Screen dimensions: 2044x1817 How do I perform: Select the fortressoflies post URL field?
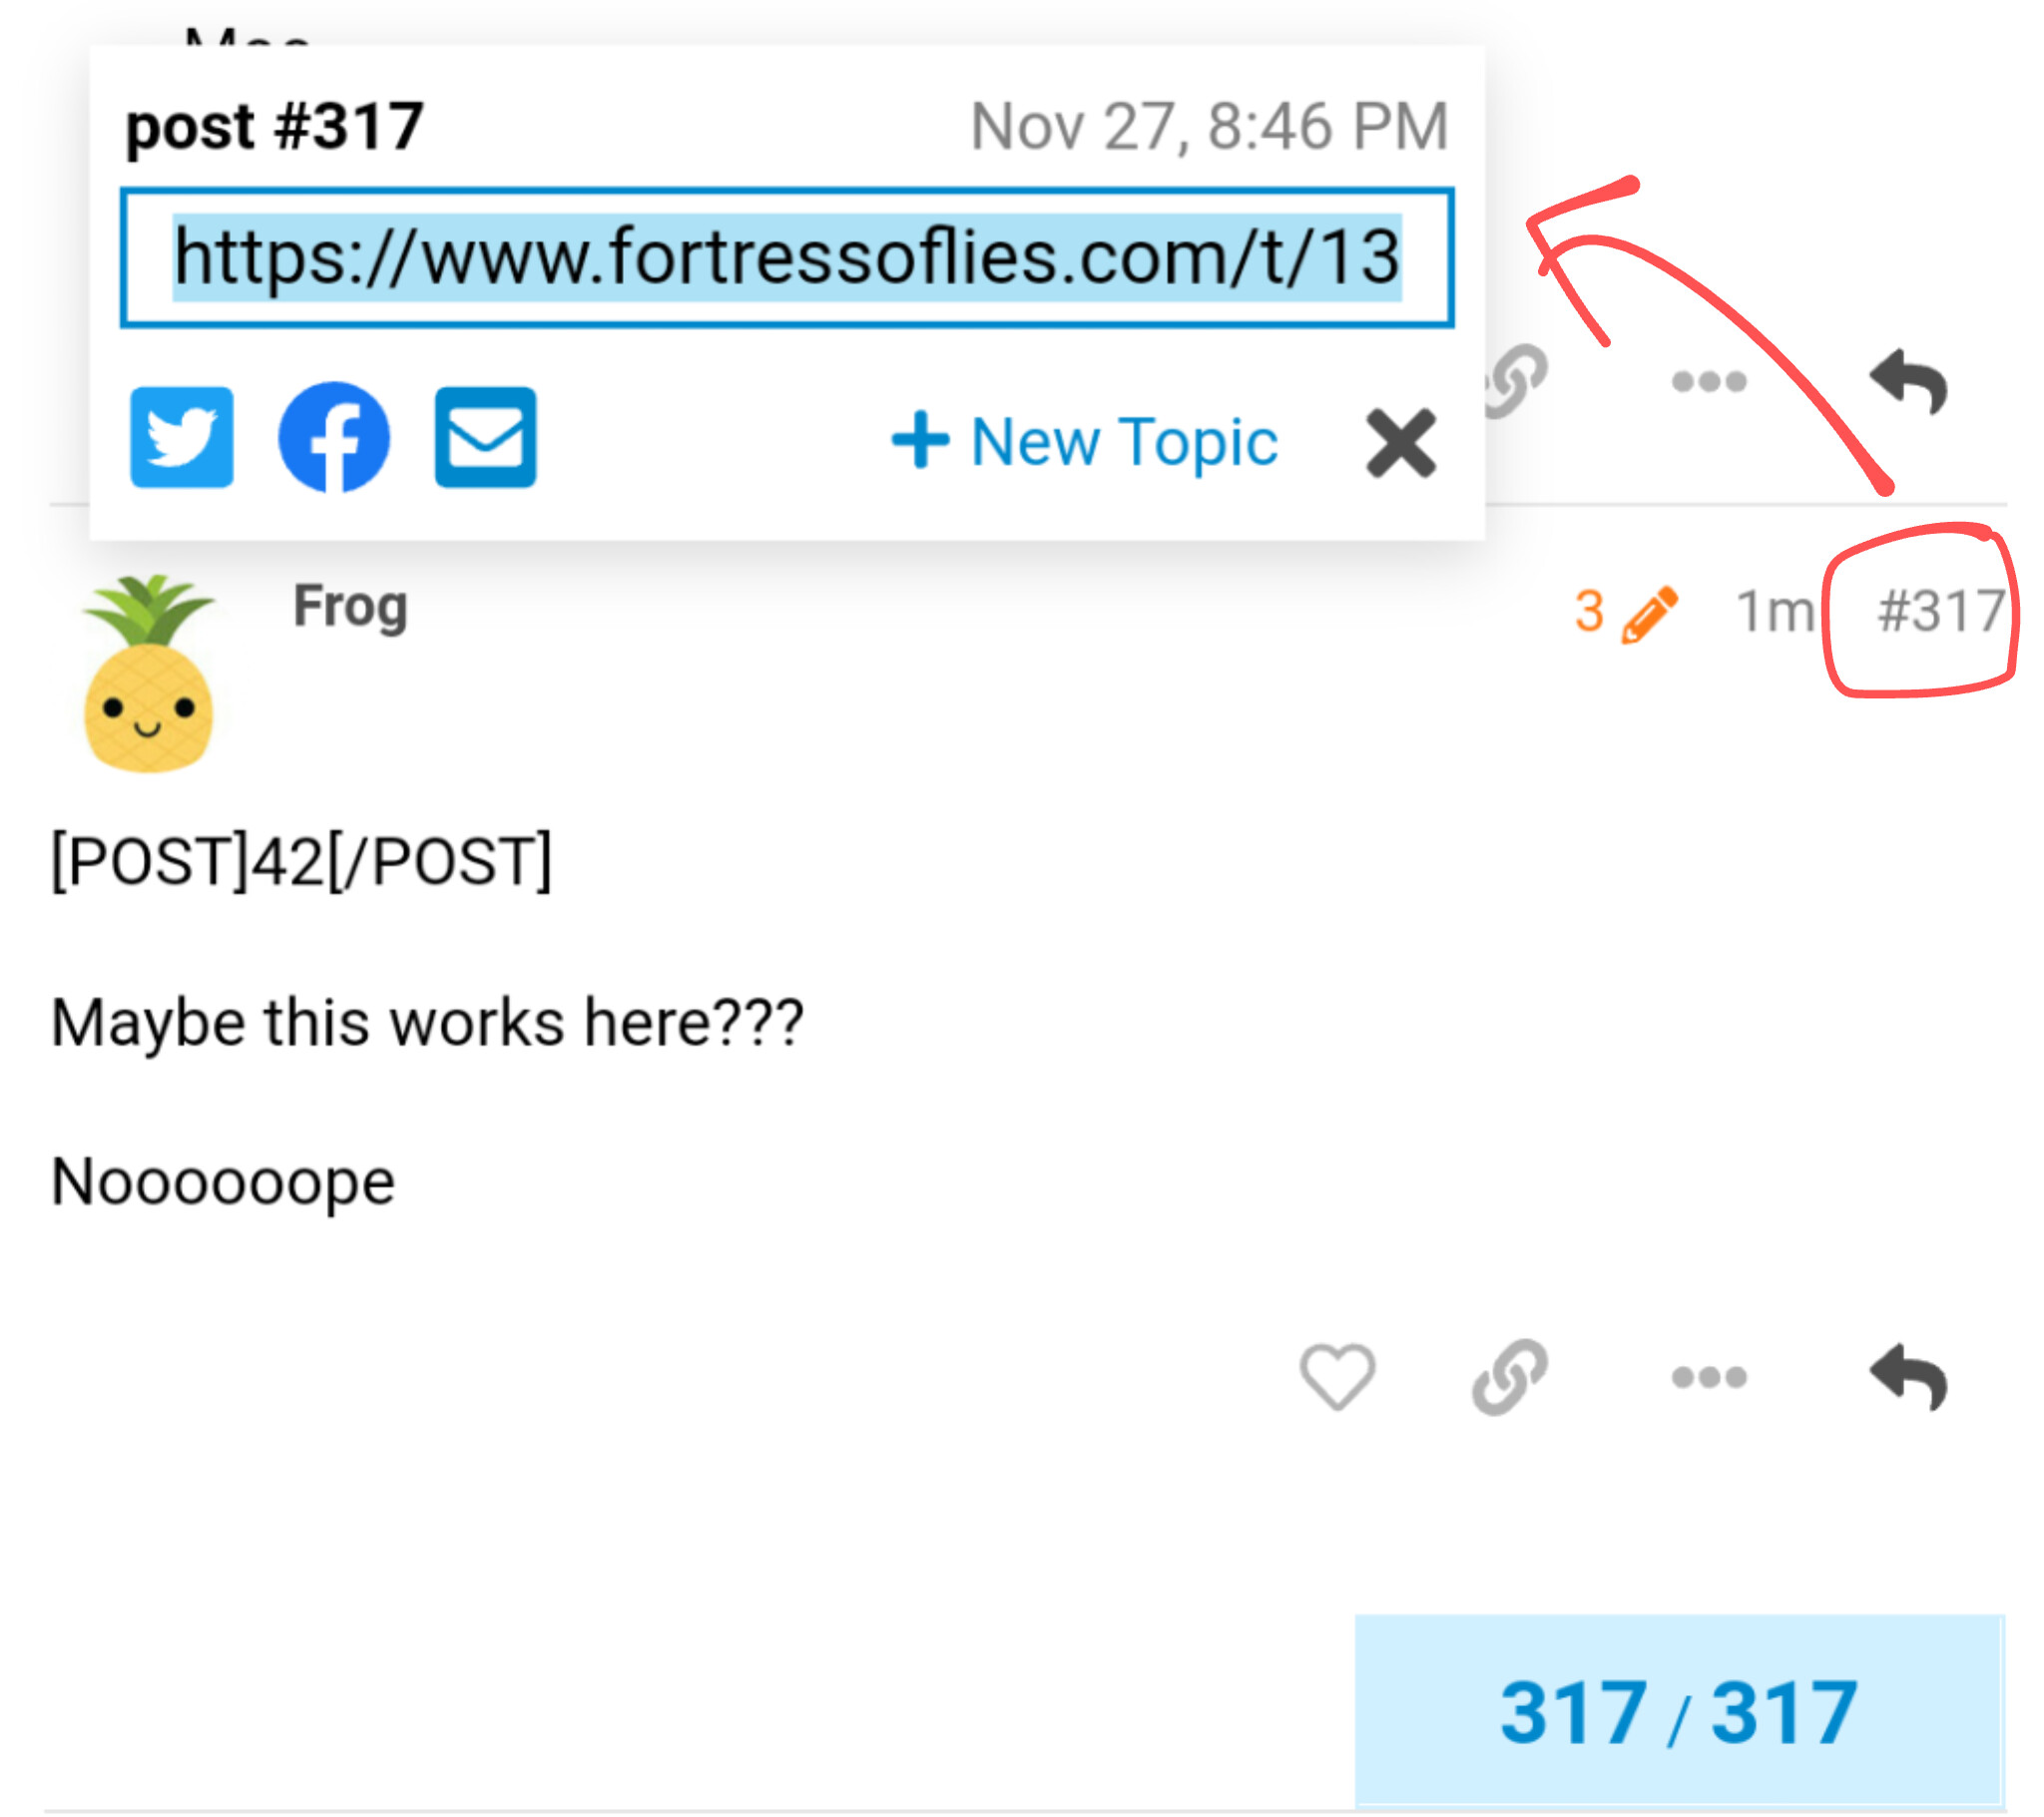[x=787, y=257]
